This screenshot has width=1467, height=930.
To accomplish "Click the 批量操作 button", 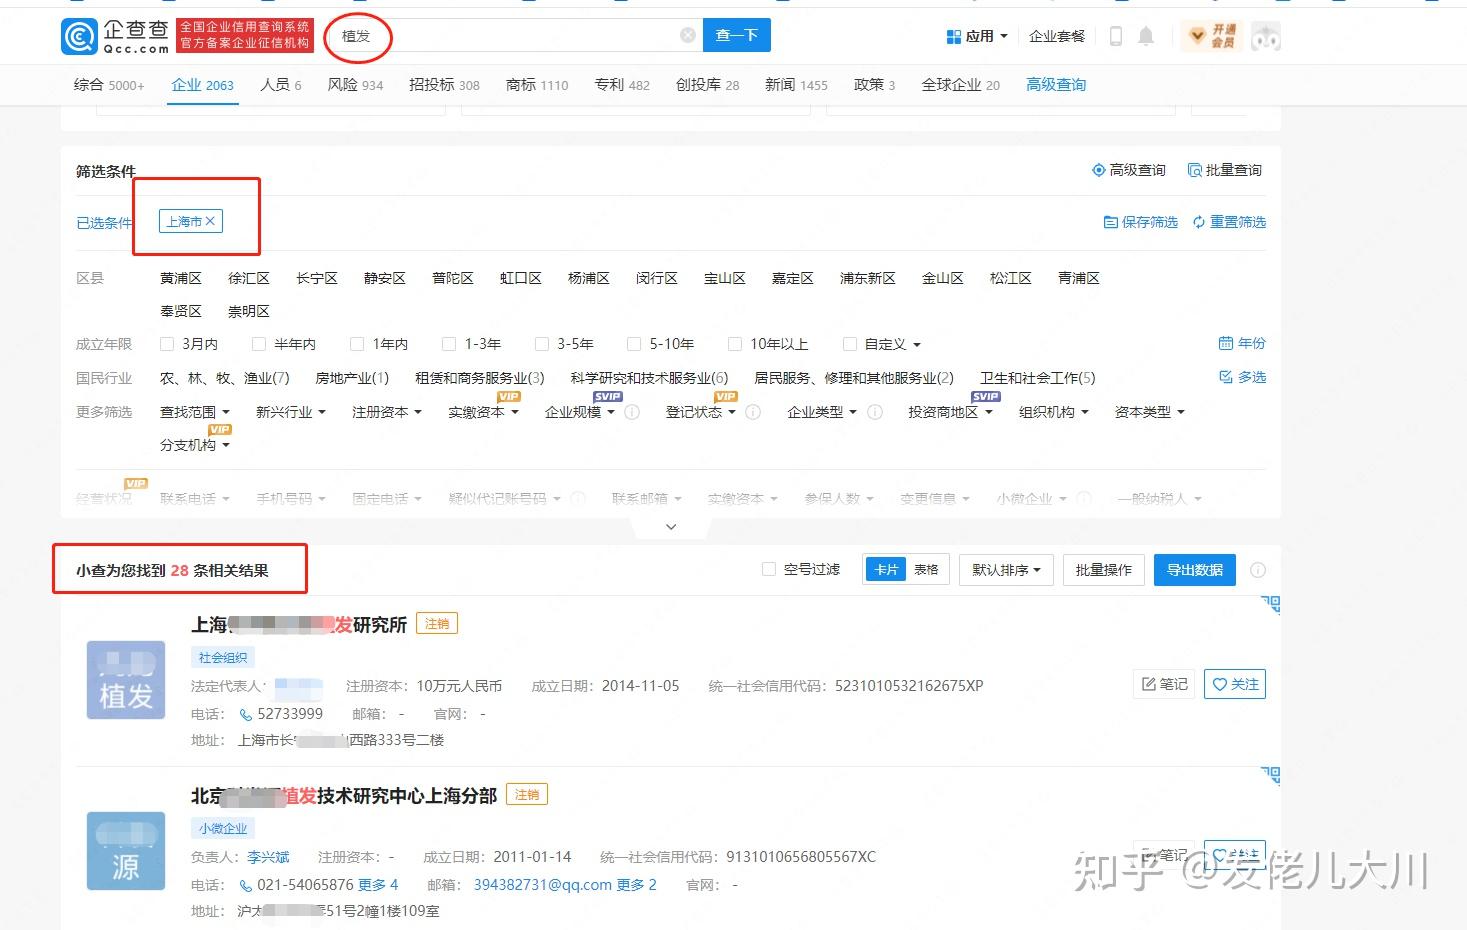I will click(x=1104, y=570).
